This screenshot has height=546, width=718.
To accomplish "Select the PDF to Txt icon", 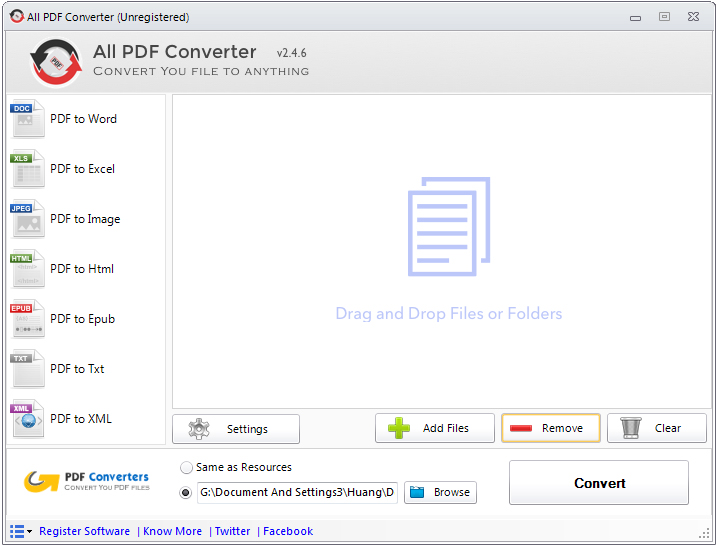I will click(x=27, y=368).
